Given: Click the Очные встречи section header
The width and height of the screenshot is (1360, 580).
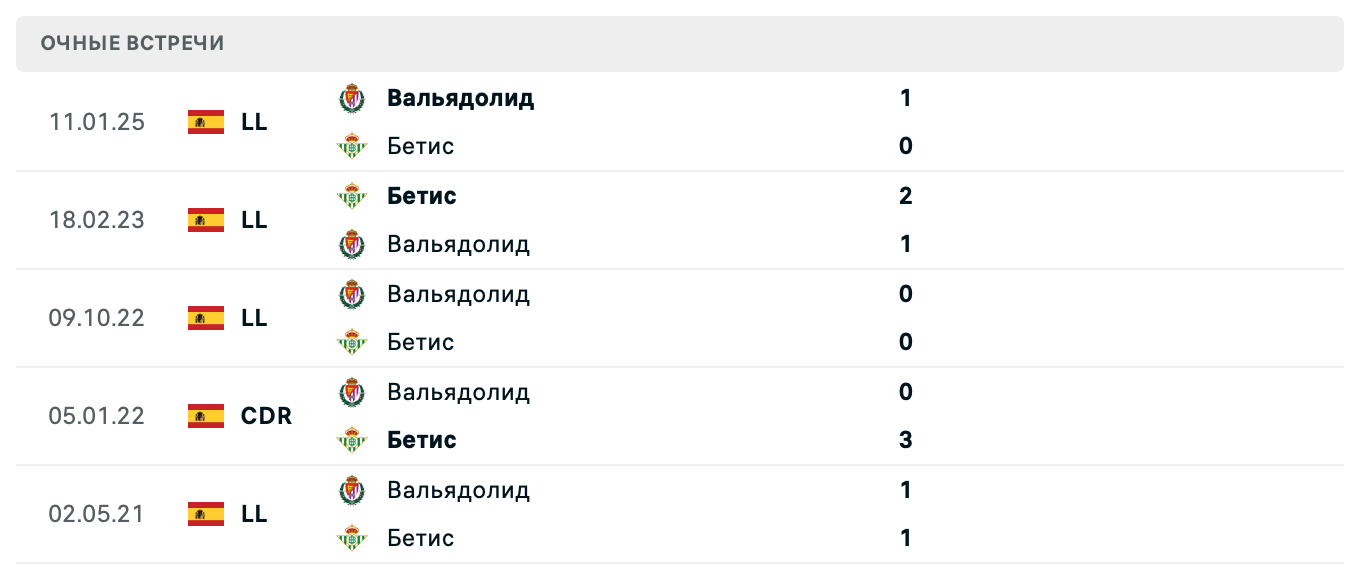Looking at the screenshot, I should [132, 43].
